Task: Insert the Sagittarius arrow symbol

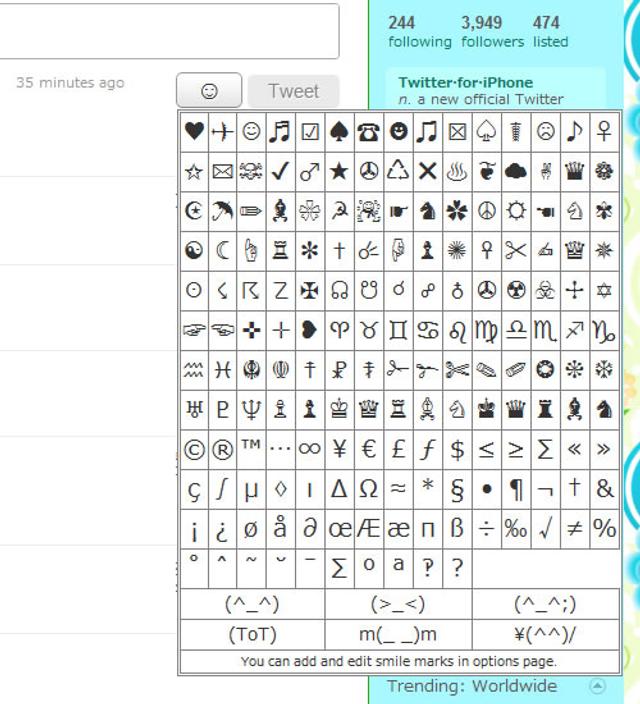Action: pyautogui.click(x=574, y=330)
